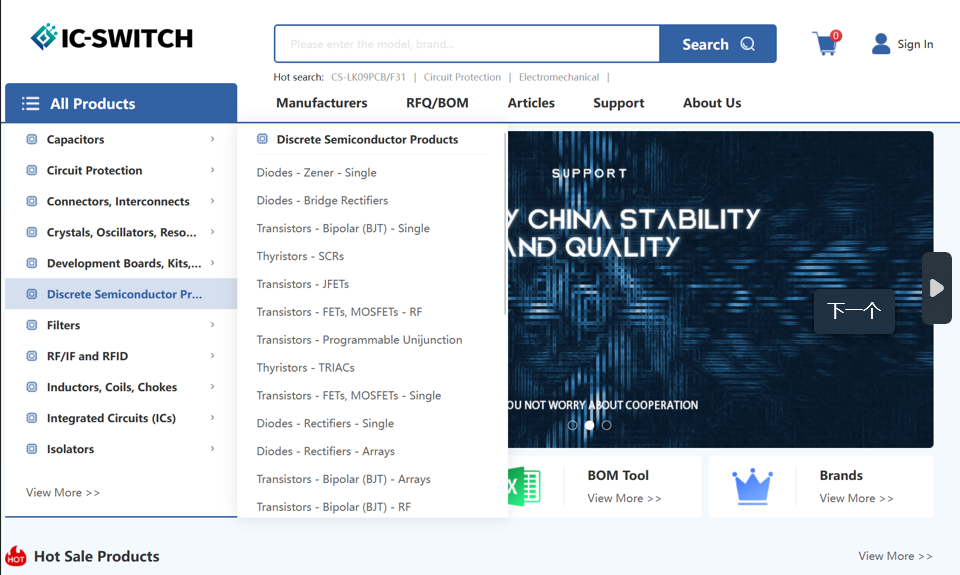
Task: Click the chip icon beside Capacitors
Action: [32, 140]
